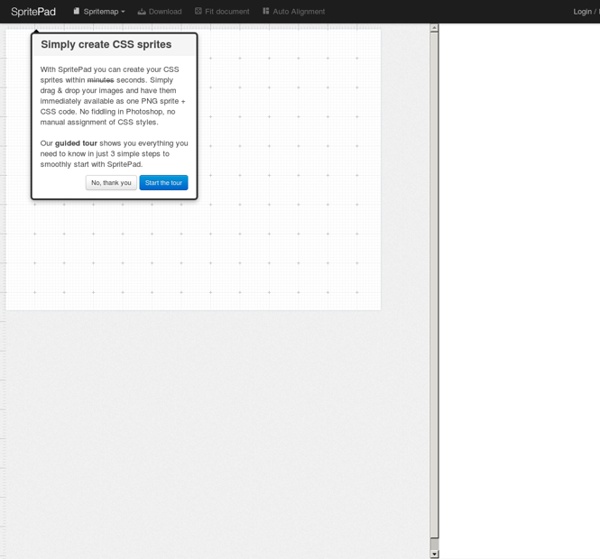Click the 'Simply create CSS sprites' heading

point(106,44)
